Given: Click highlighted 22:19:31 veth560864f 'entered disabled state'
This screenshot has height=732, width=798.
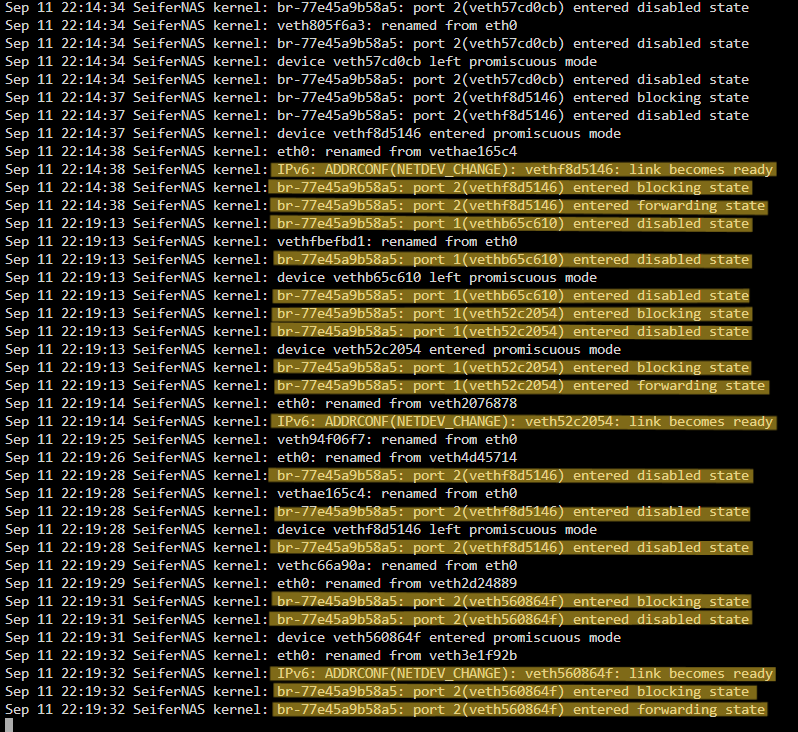Looking at the screenshot, I should [x=511, y=620].
